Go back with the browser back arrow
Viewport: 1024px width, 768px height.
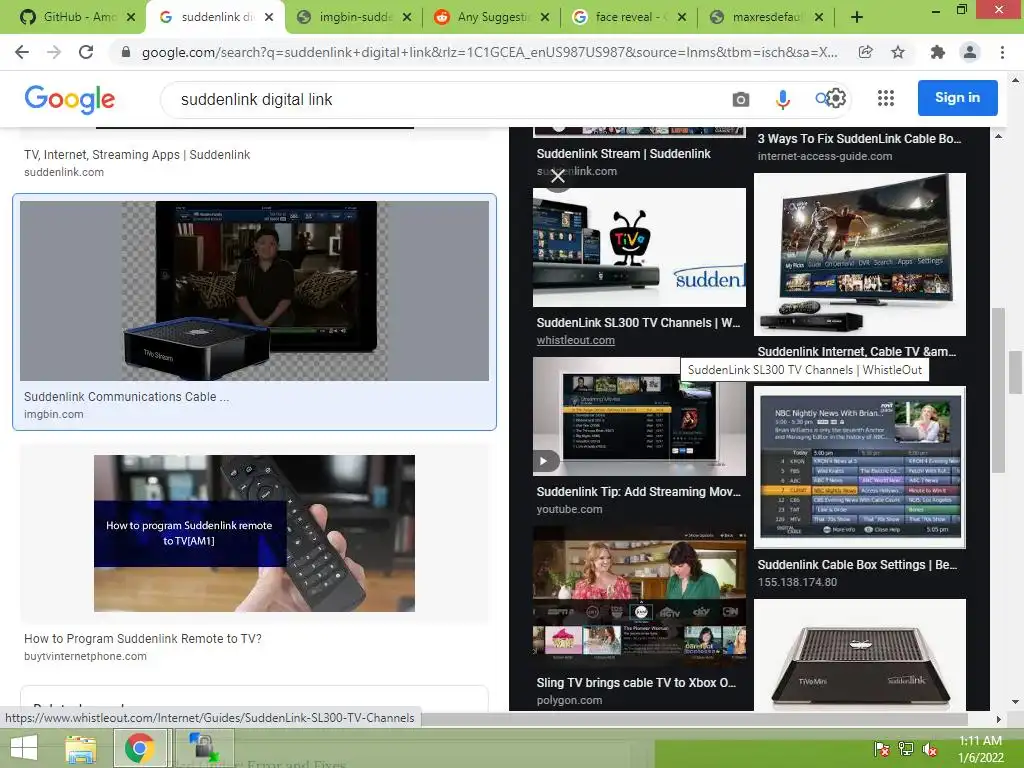(x=22, y=52)
